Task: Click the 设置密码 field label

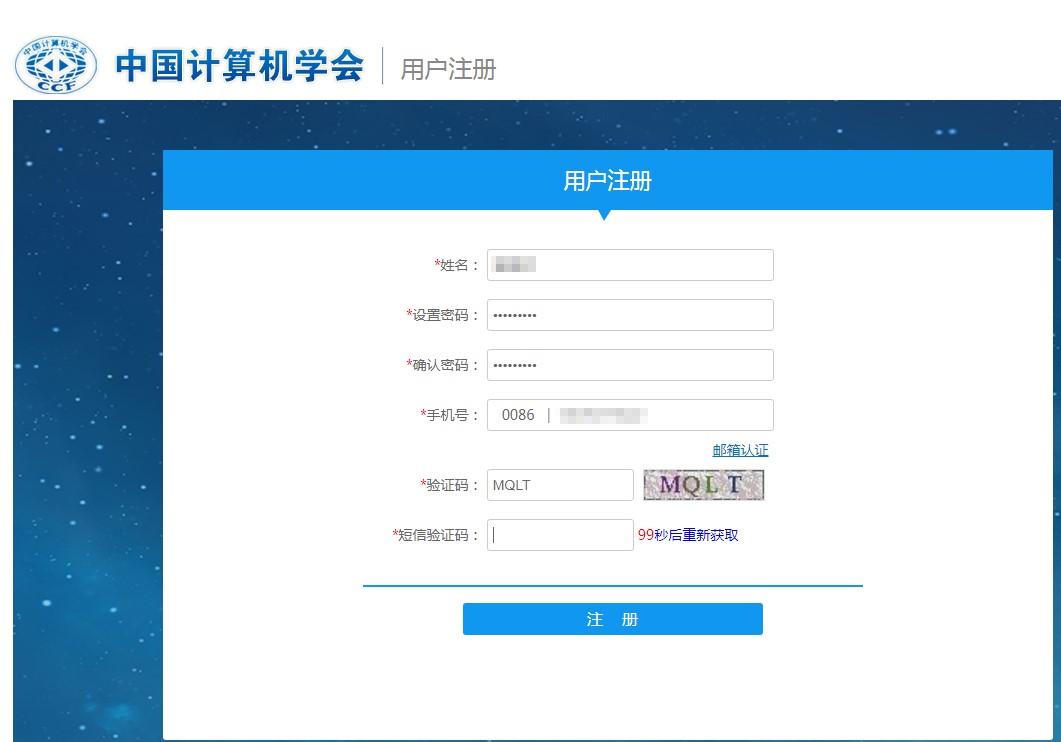Action: click(443, 315)
